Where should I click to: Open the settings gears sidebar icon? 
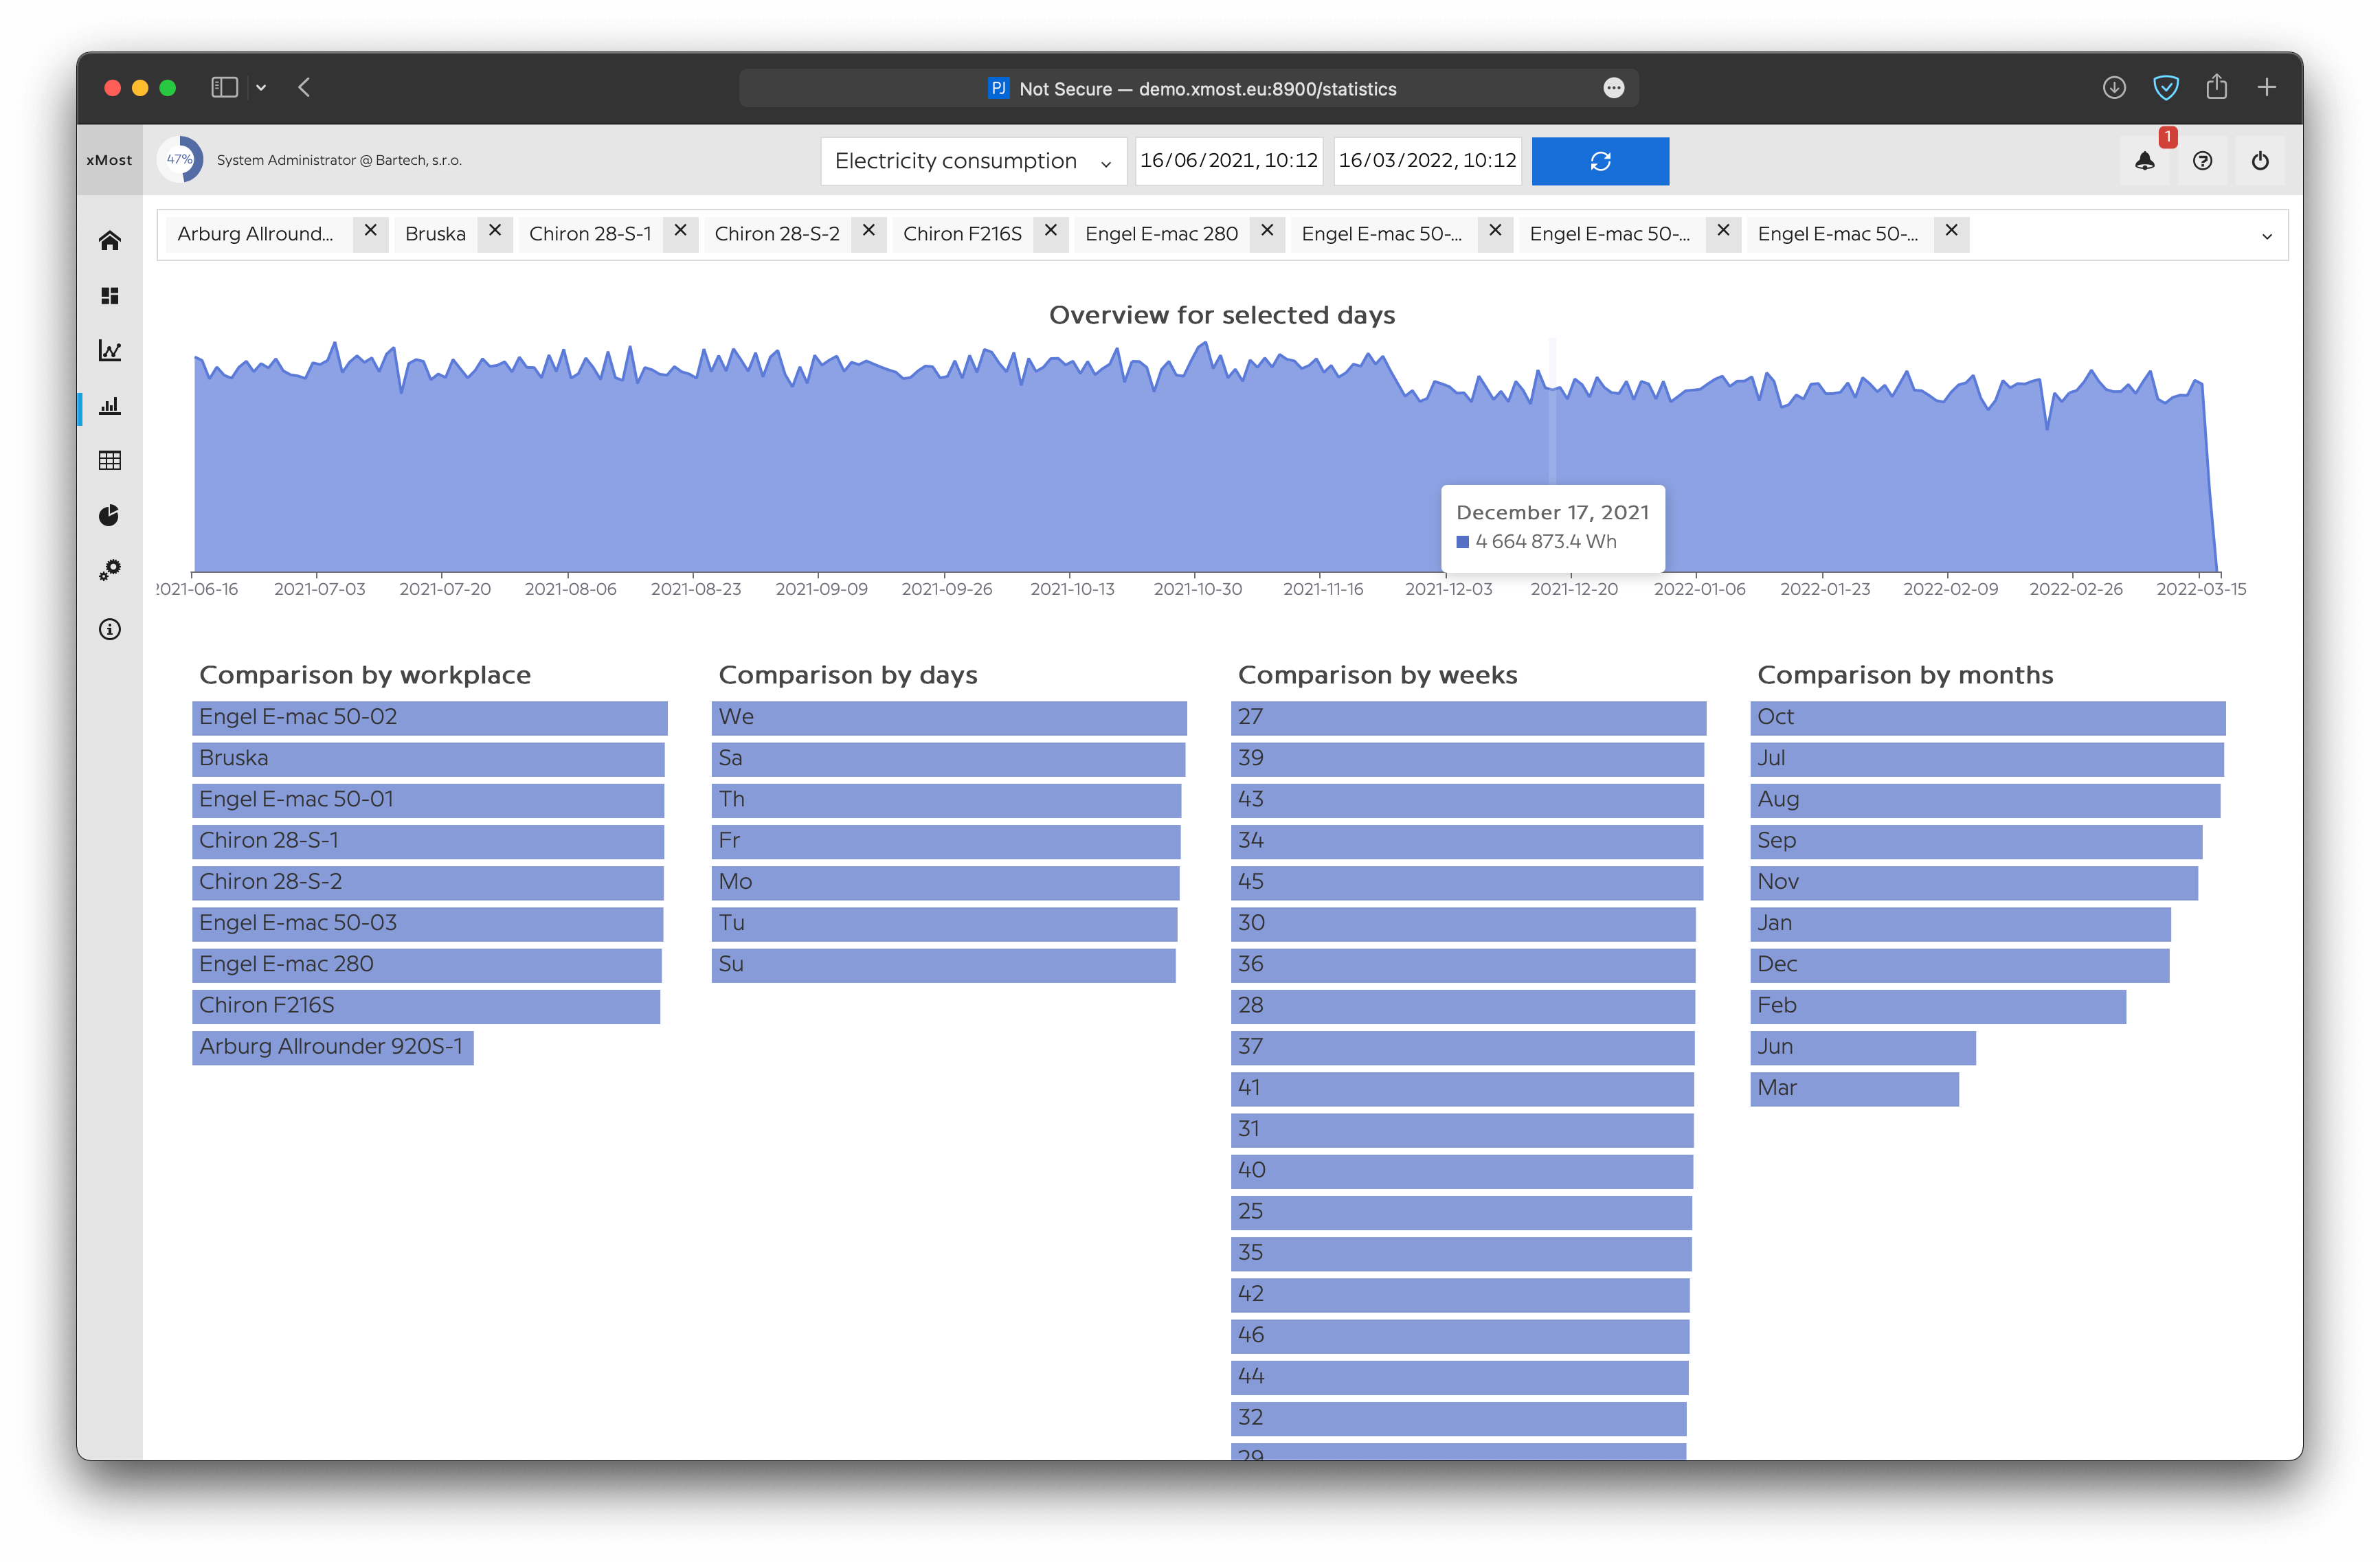(x=110, y=570)
